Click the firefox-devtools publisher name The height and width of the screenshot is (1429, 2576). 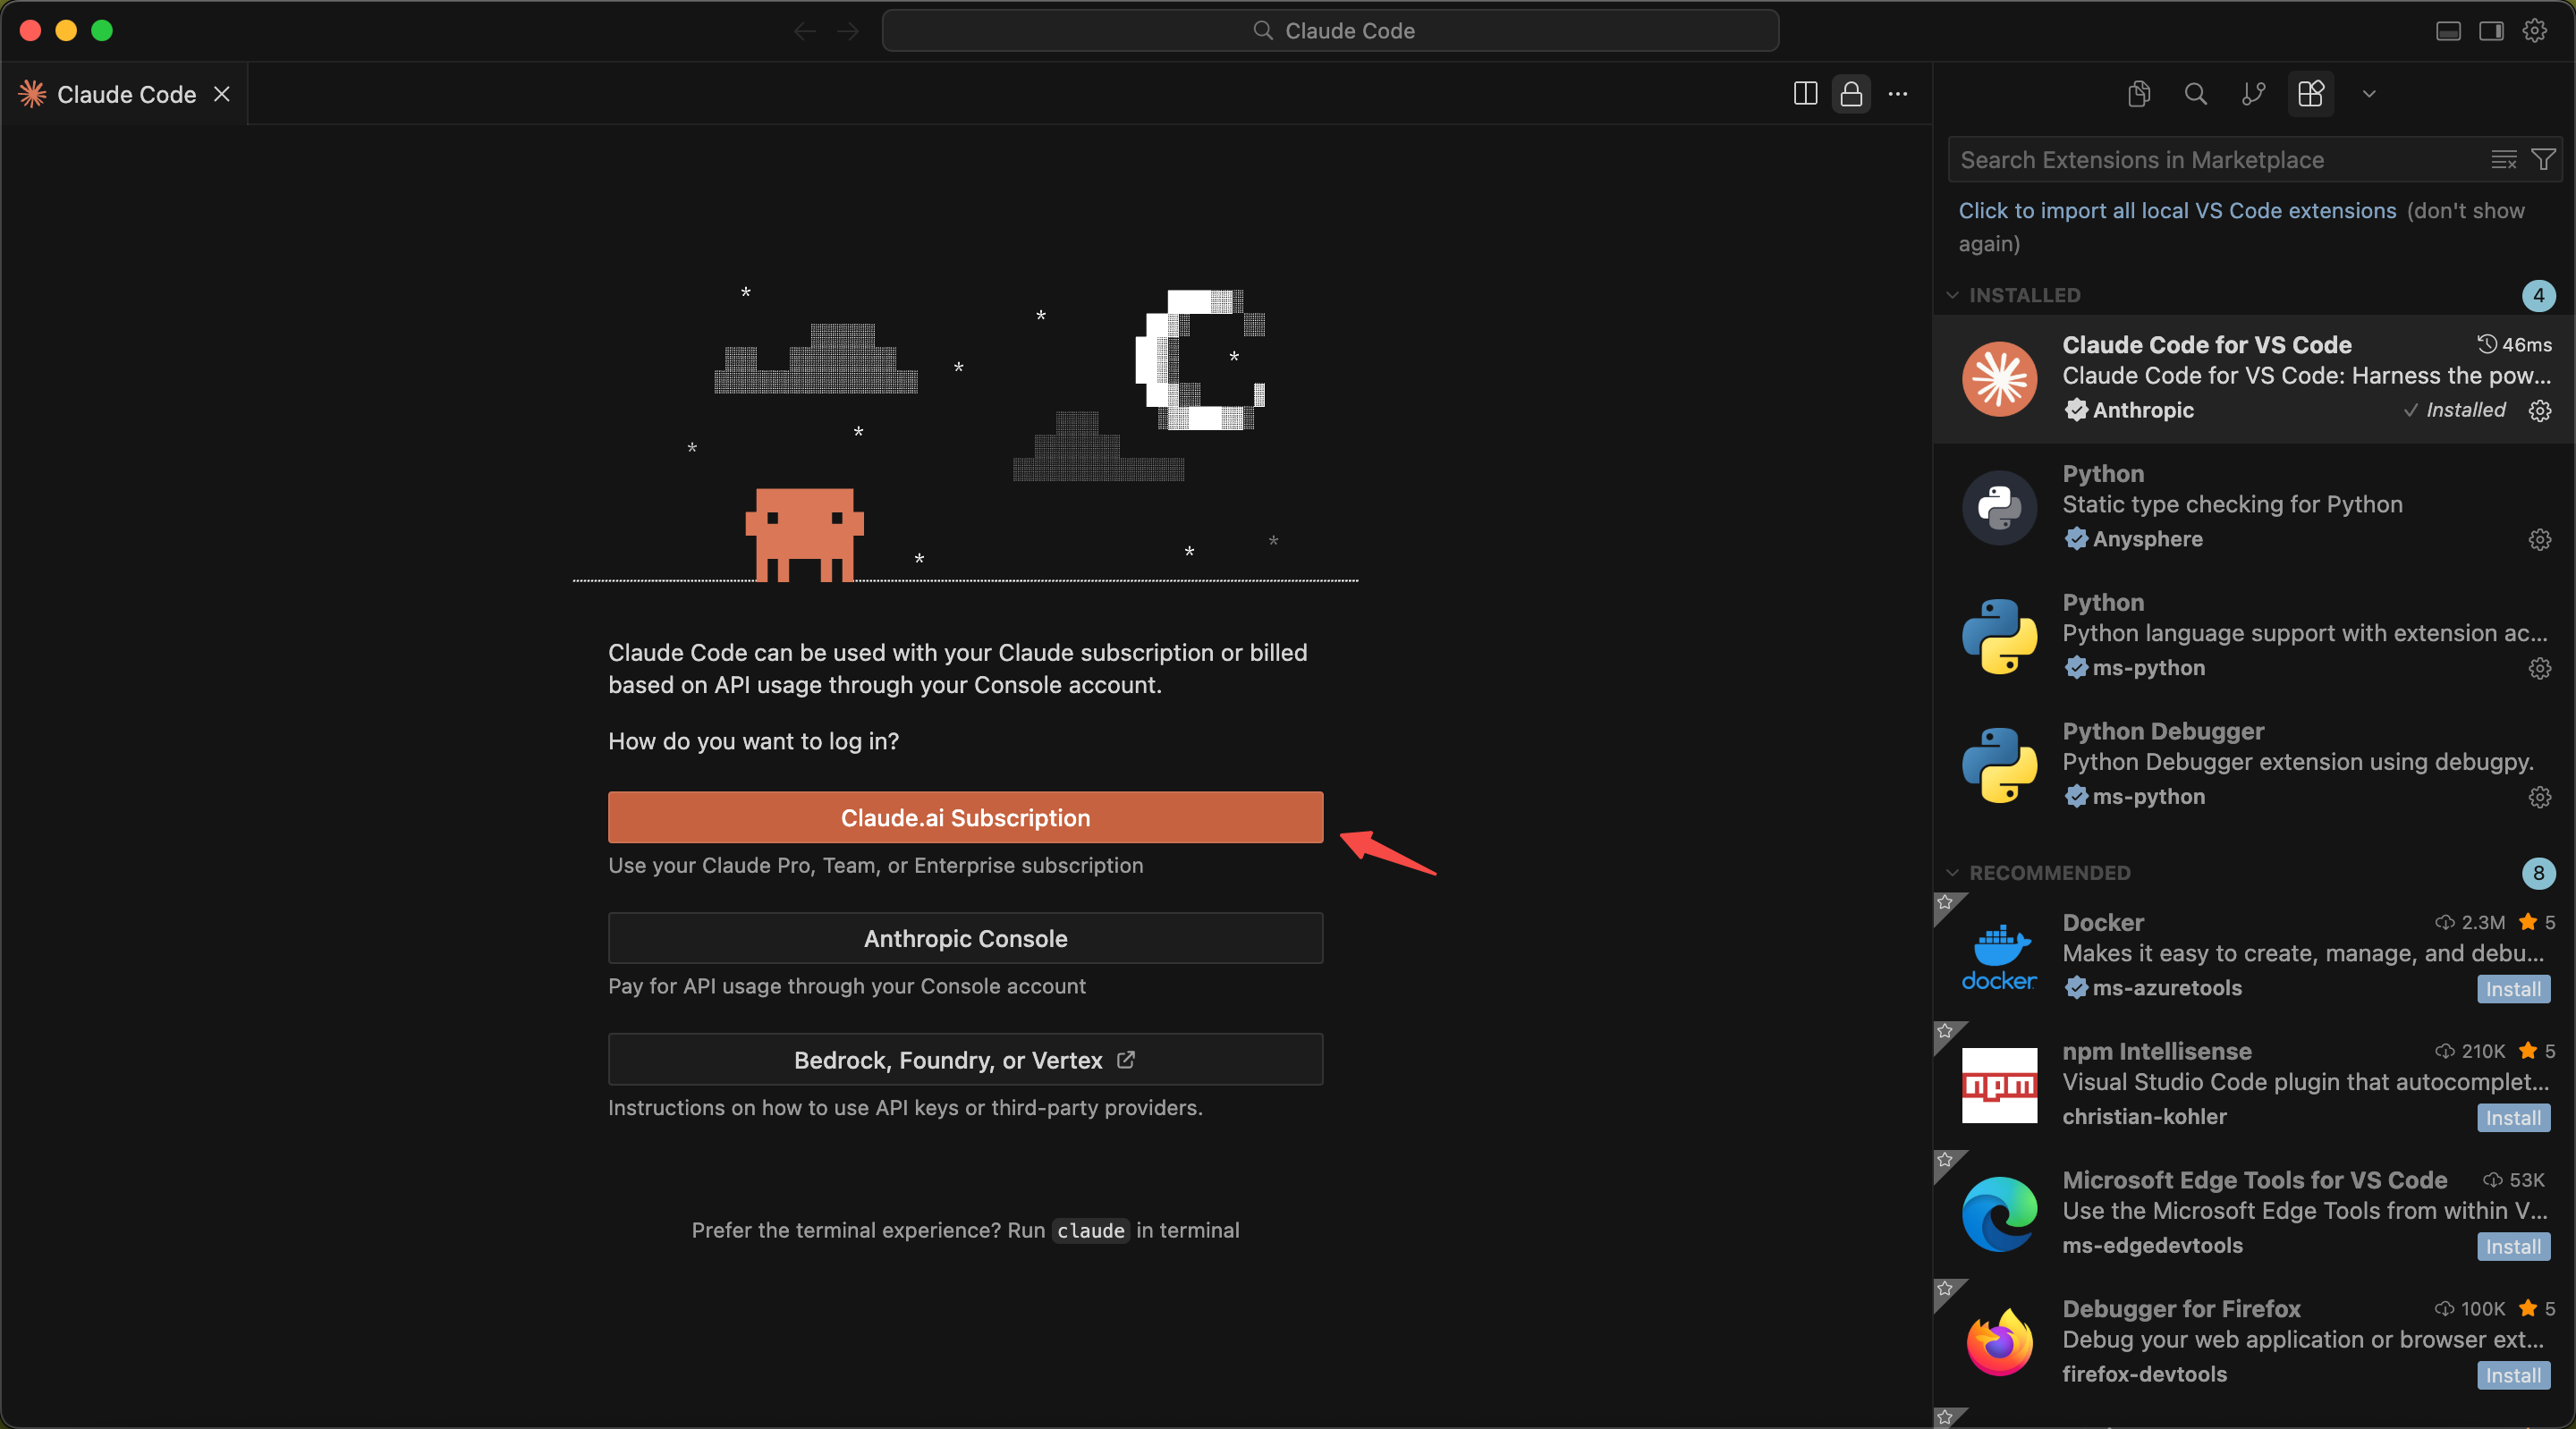click(2144, 1375)
